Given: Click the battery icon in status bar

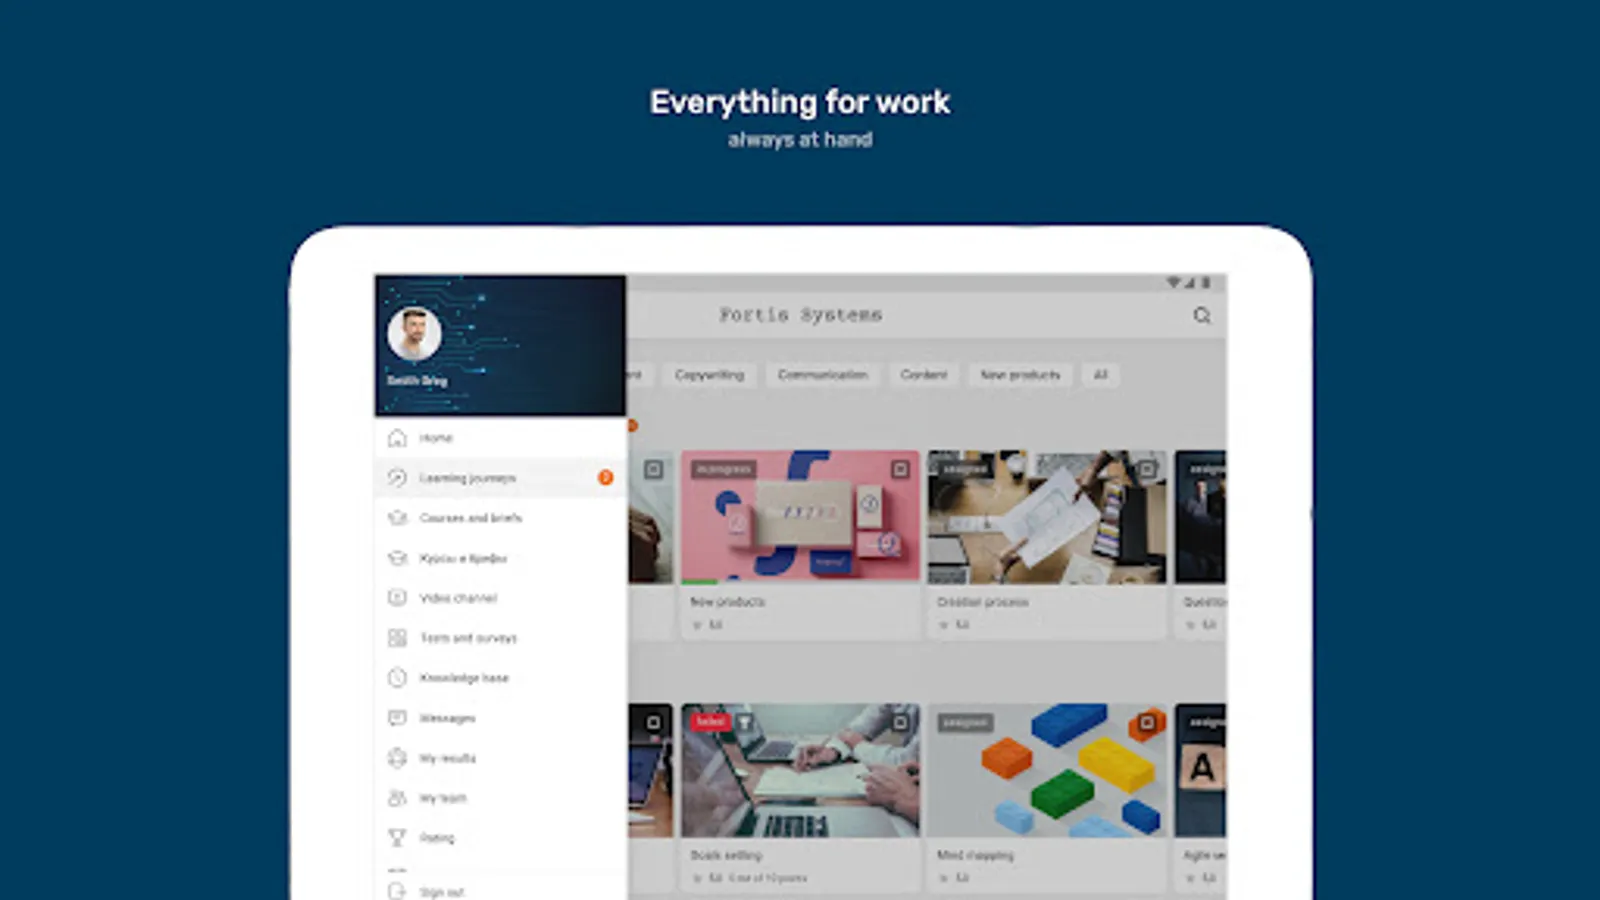Looking at the screenshot, I should pos(1206,283).
